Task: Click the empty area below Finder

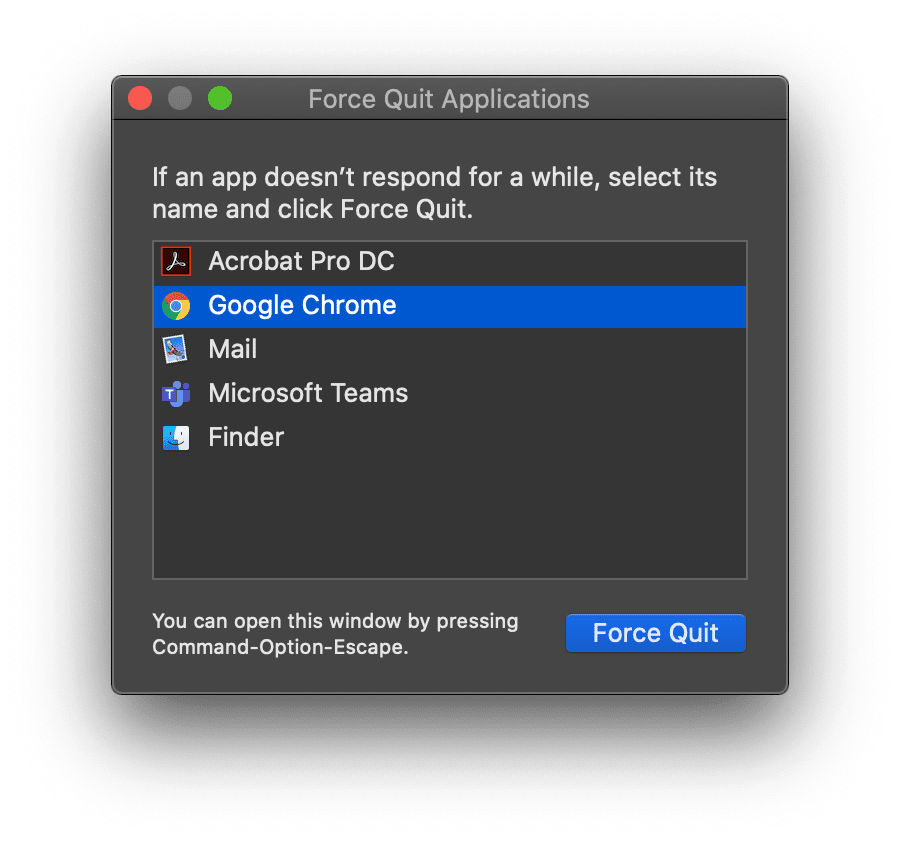Action: click(449, 510)
